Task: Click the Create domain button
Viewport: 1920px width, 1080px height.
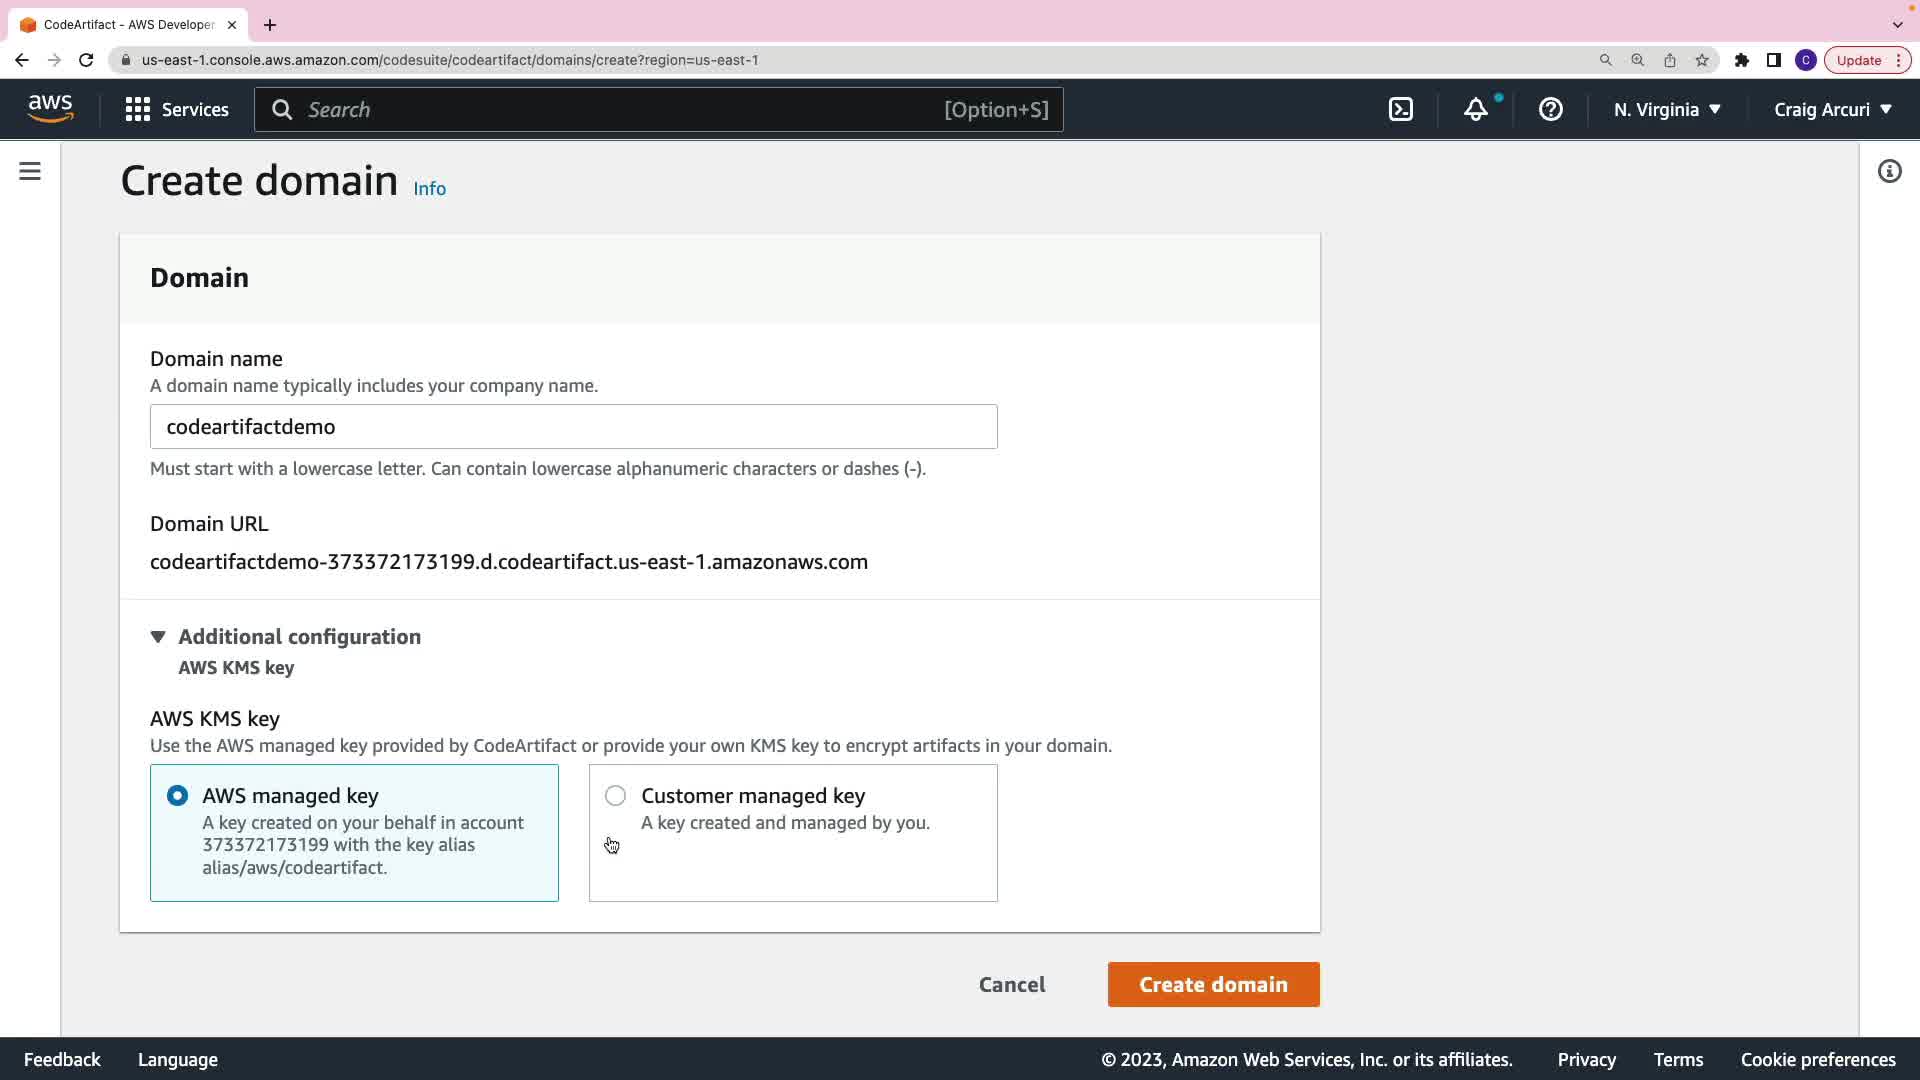Action: (x=1213, y=985)
